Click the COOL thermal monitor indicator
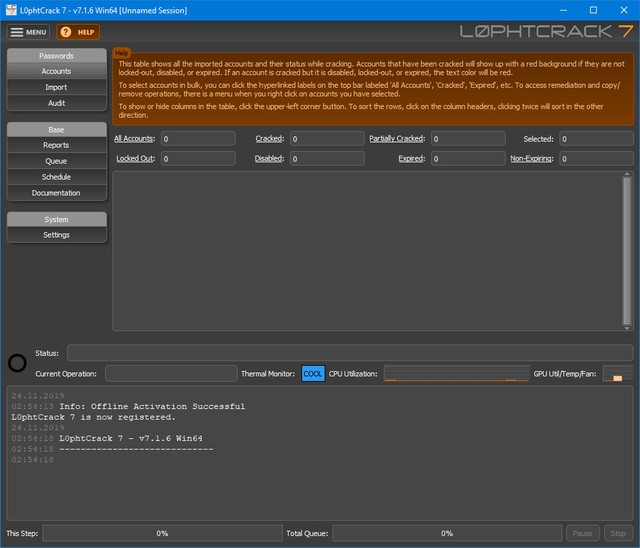 coord(313,373)
